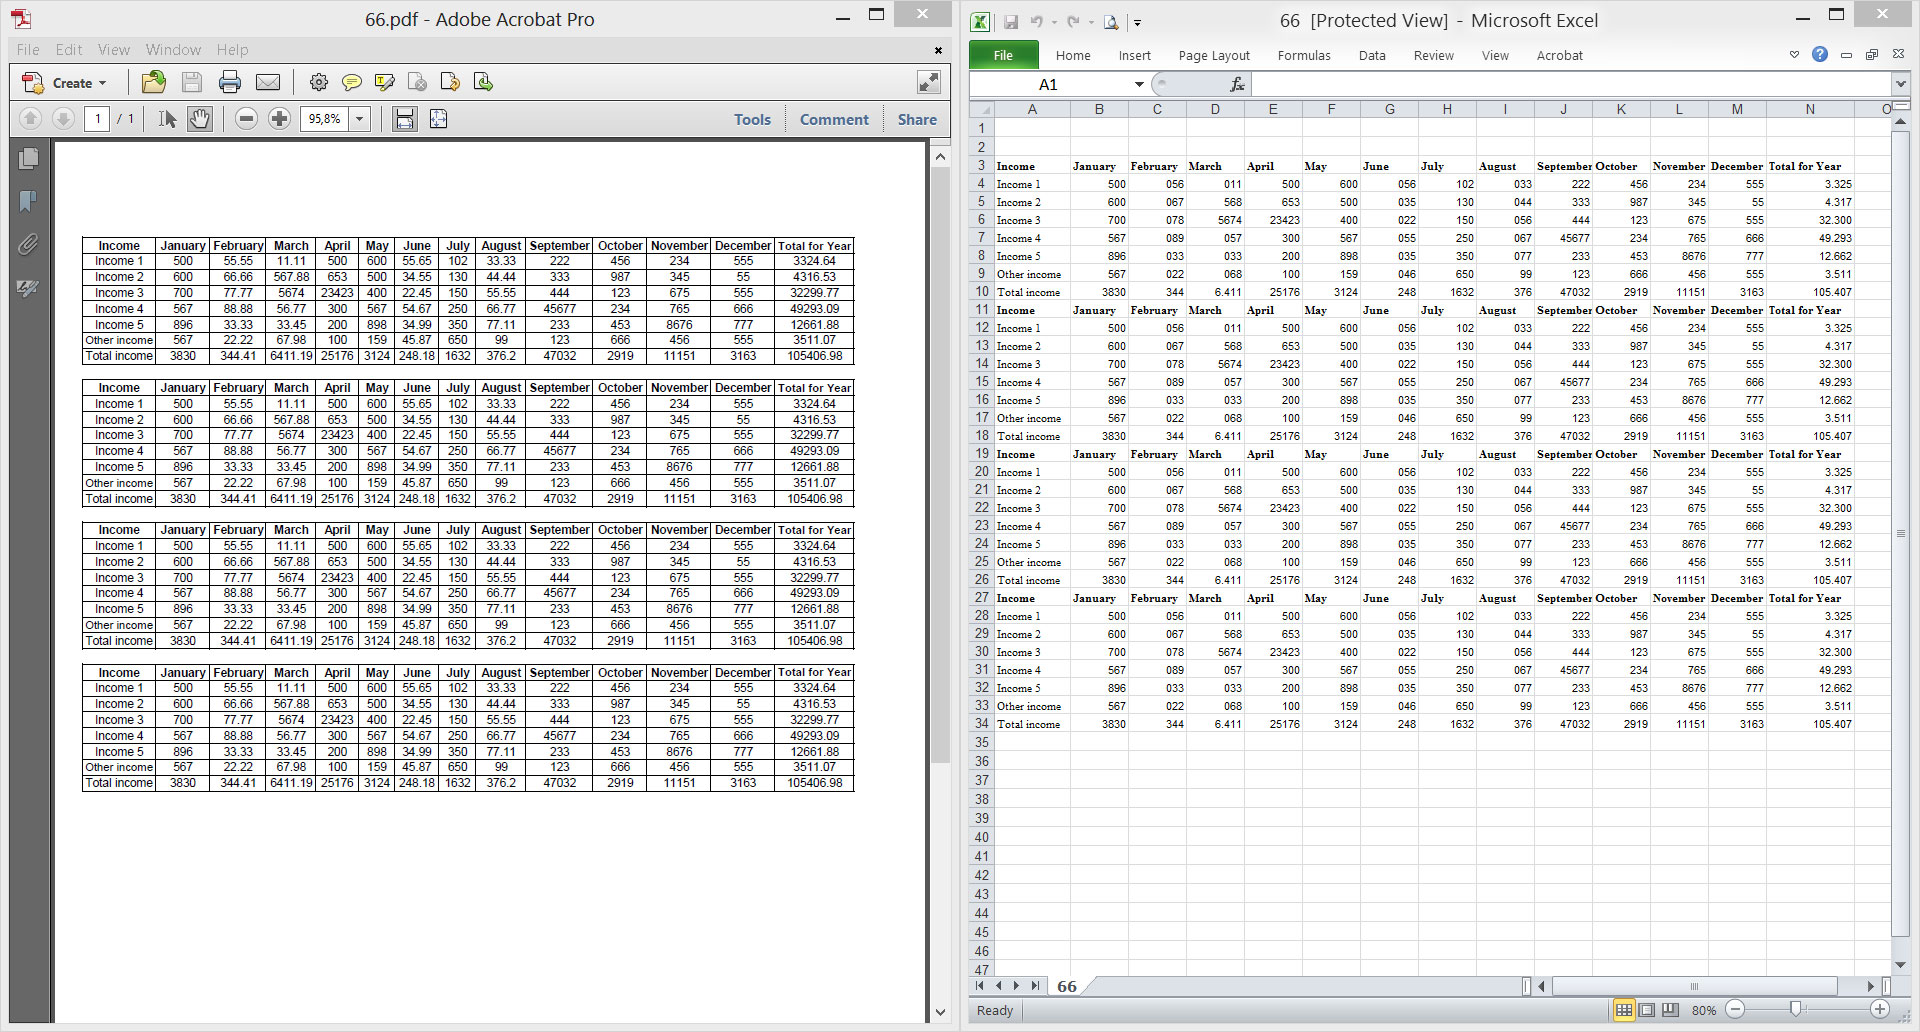Click the Save icon in Excel quick access
Image resolution: width=1920 pixels, height=1032 pixels.
tap(1011, 21)
